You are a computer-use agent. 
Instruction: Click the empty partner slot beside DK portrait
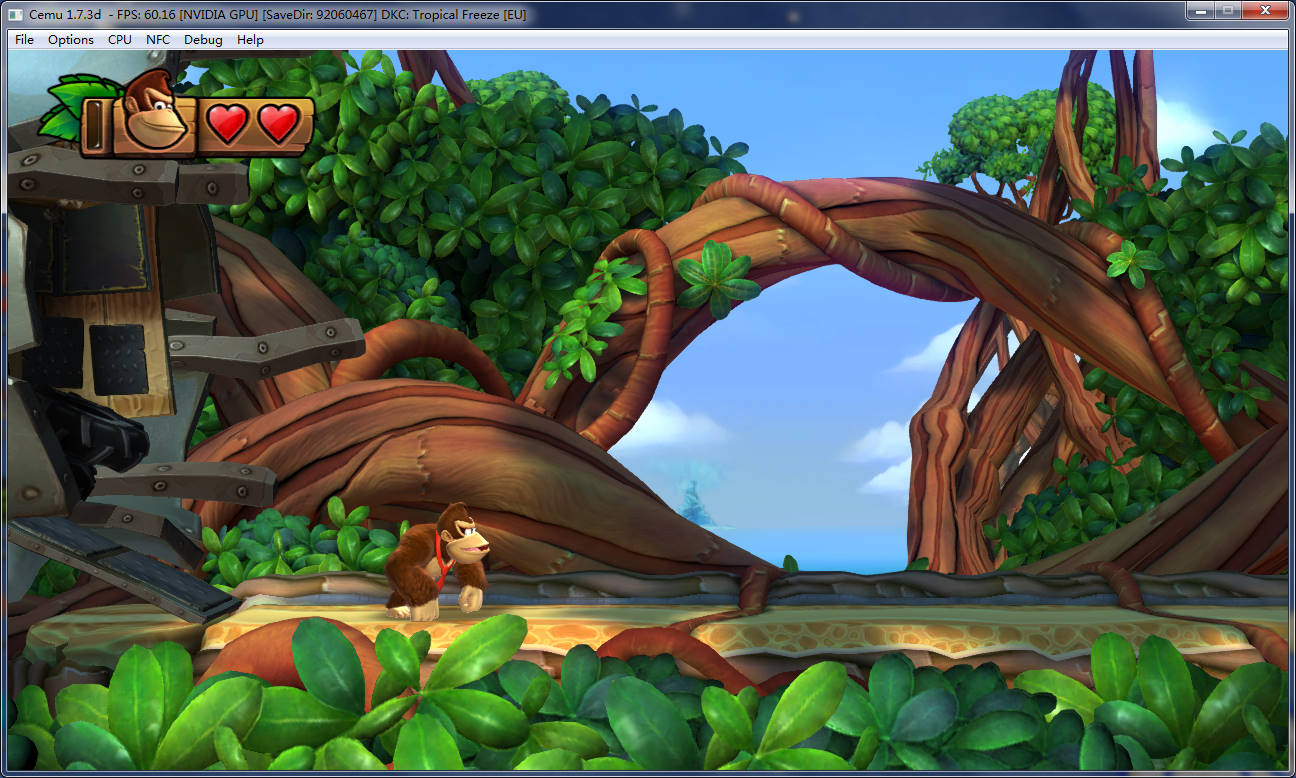[x=97, y=127]
